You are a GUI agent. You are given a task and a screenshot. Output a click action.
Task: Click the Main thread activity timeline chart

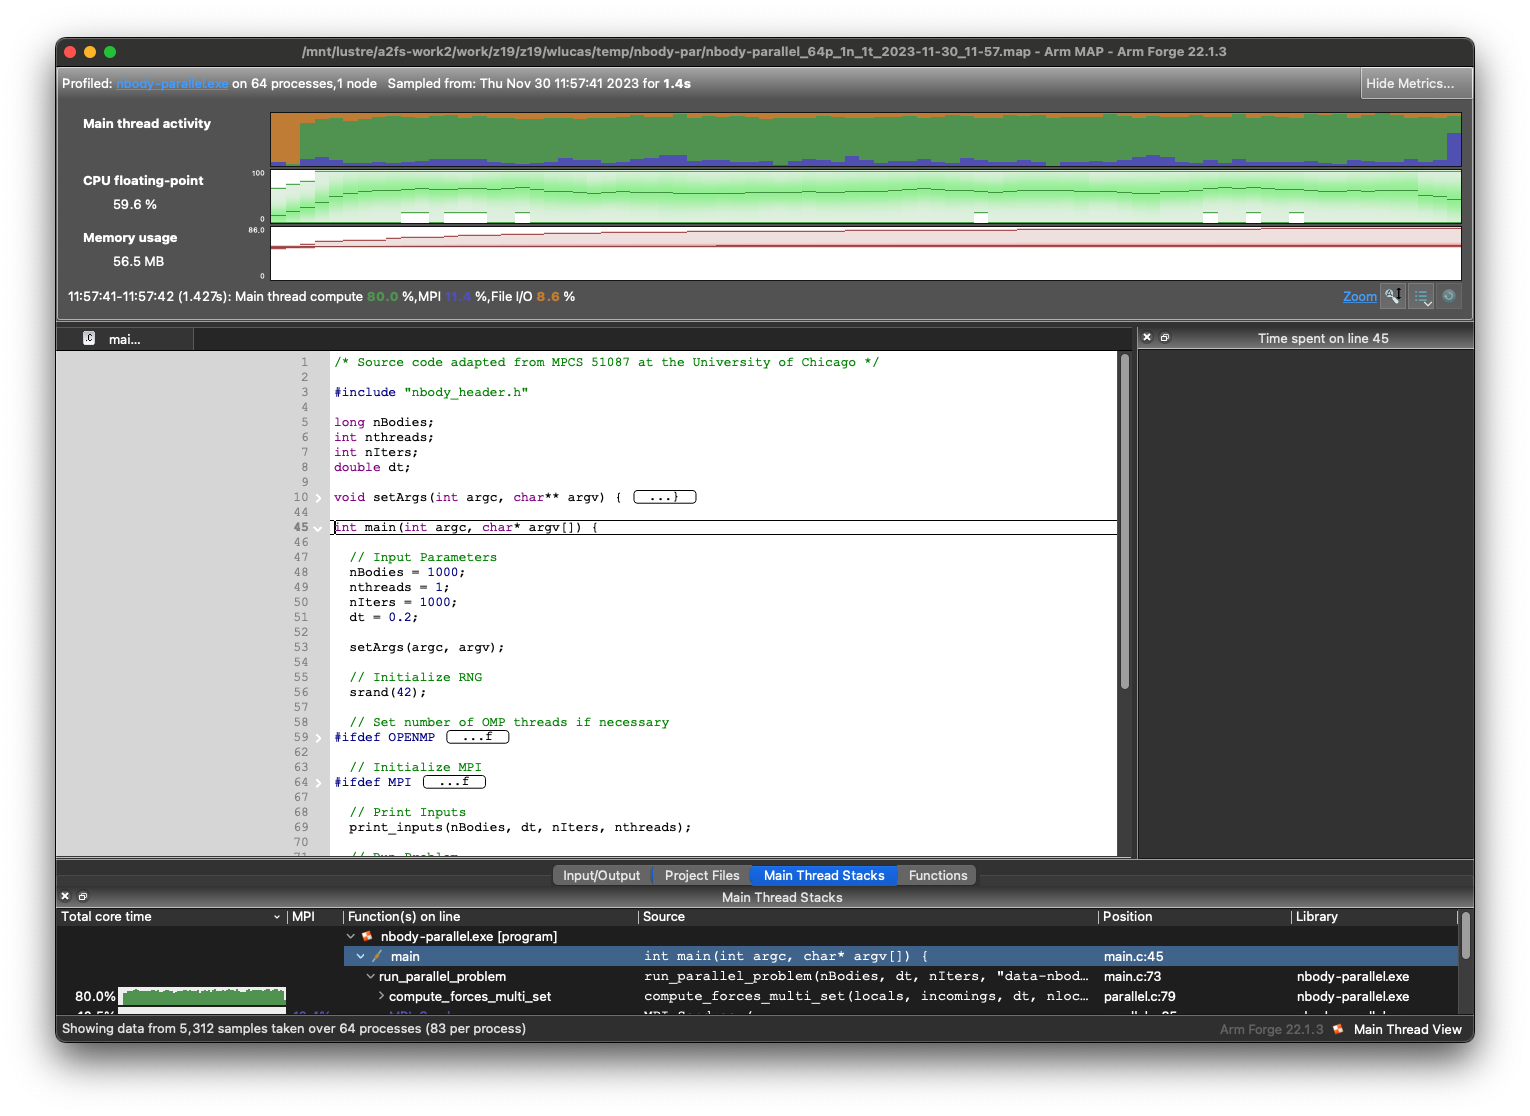[865, 139]
